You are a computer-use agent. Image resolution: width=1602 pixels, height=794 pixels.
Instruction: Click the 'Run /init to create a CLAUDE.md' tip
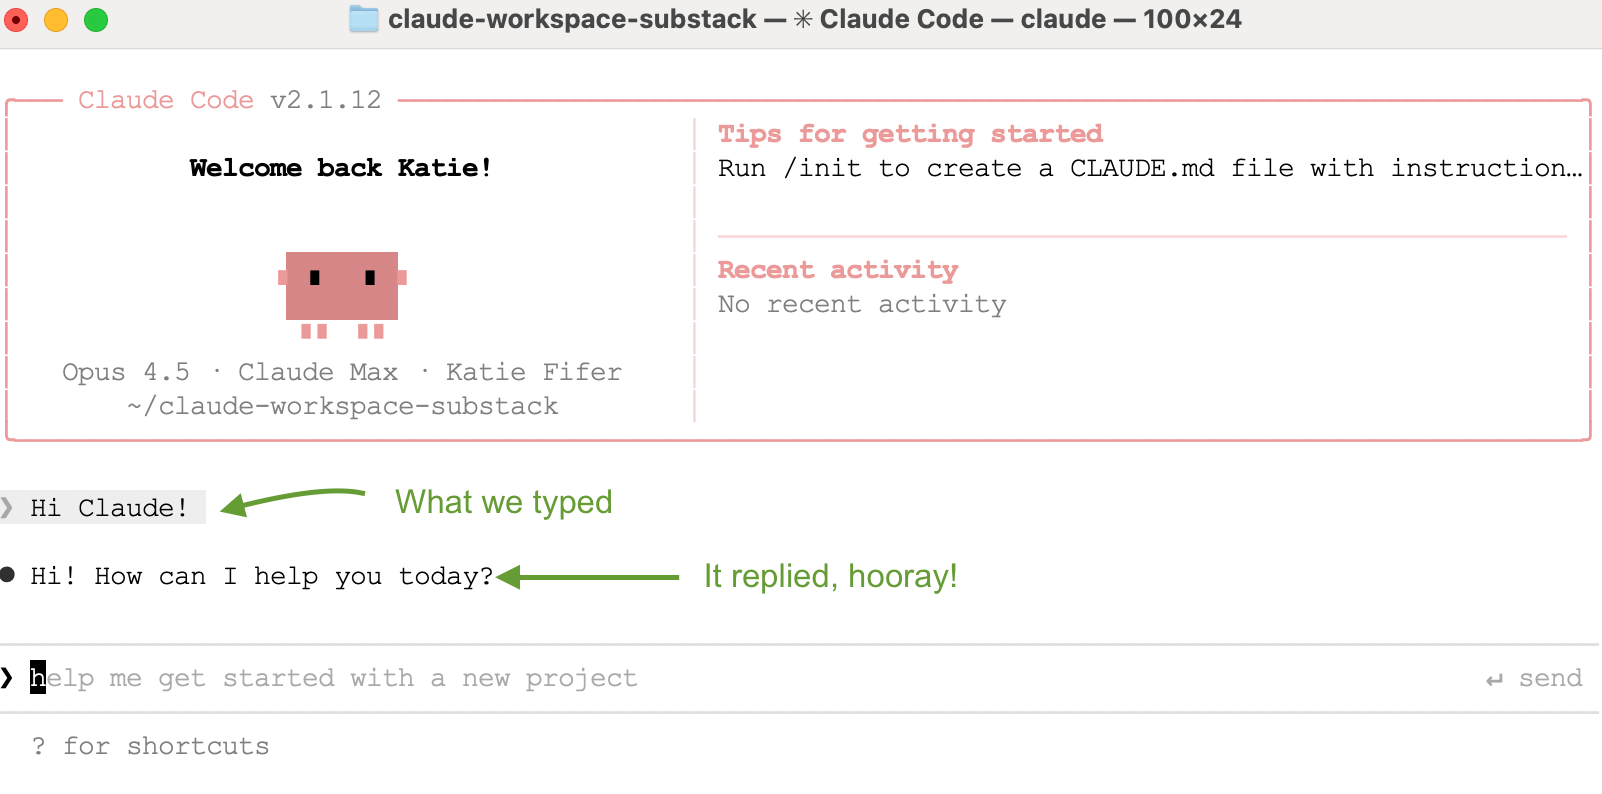tap(1150, 168)
